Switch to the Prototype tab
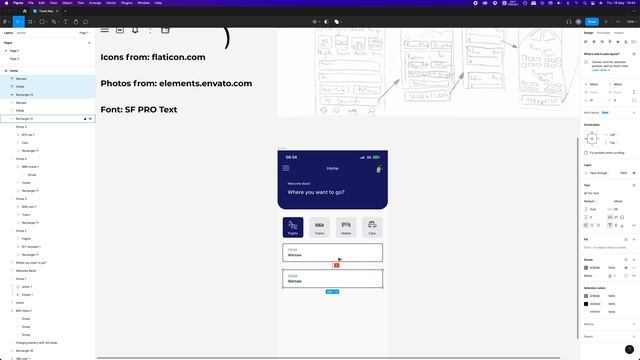This screenshot has height=360, width=640. coord(603,33)
